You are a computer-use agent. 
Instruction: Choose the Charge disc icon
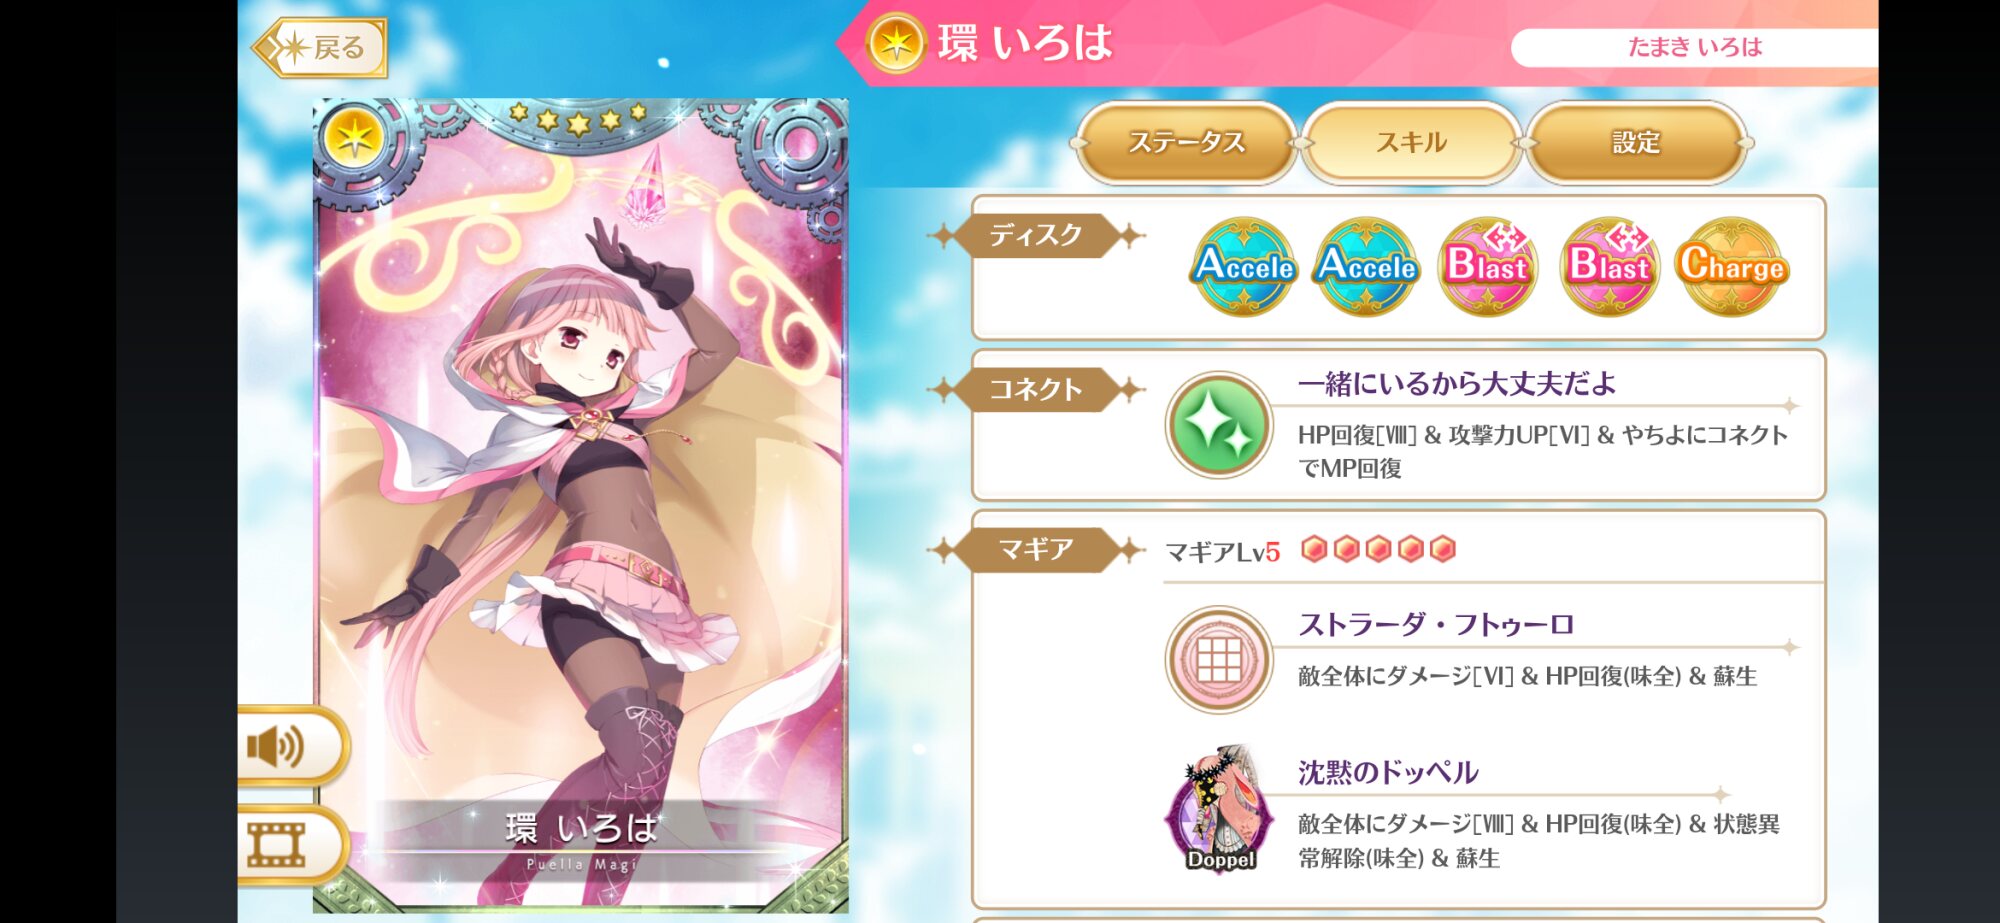1732,266
